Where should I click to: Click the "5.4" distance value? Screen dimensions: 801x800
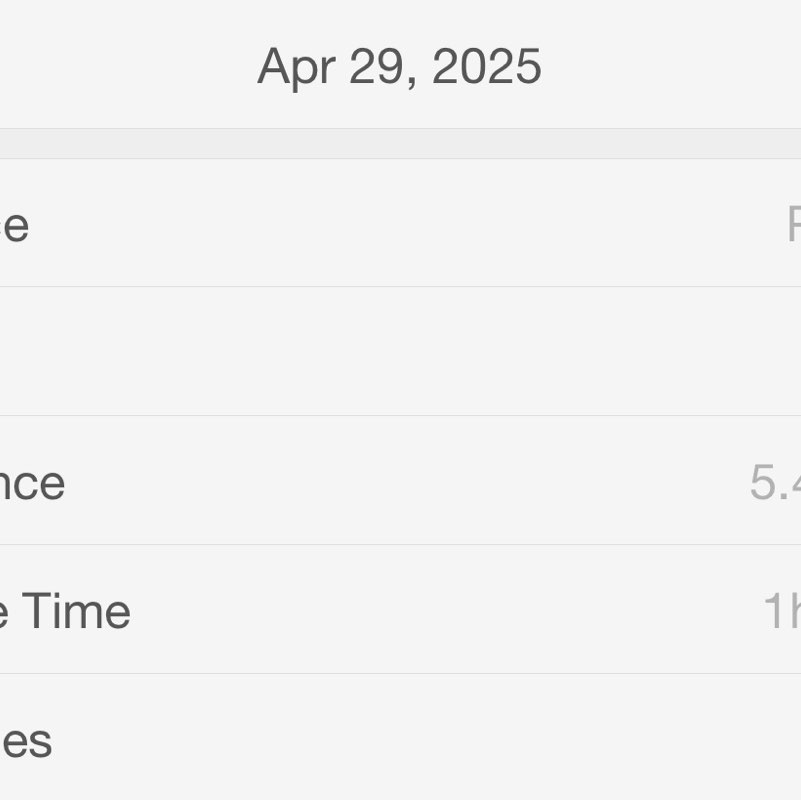tap(775, 483)
